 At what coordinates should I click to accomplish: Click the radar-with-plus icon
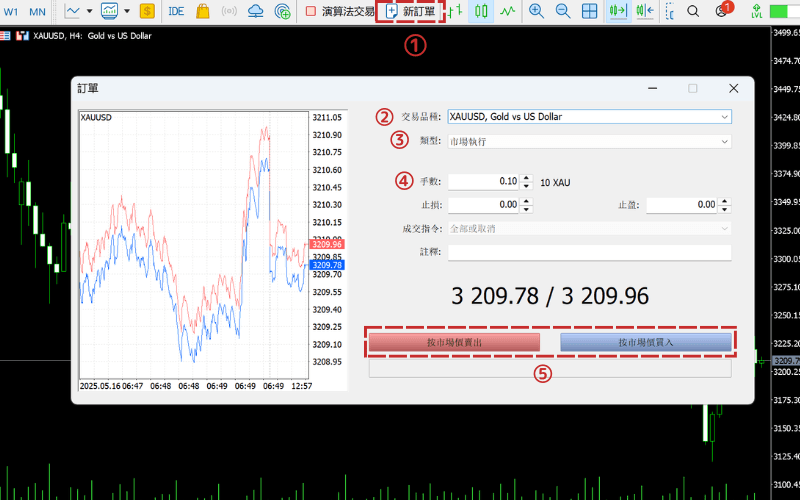click(x=282, y=11)
